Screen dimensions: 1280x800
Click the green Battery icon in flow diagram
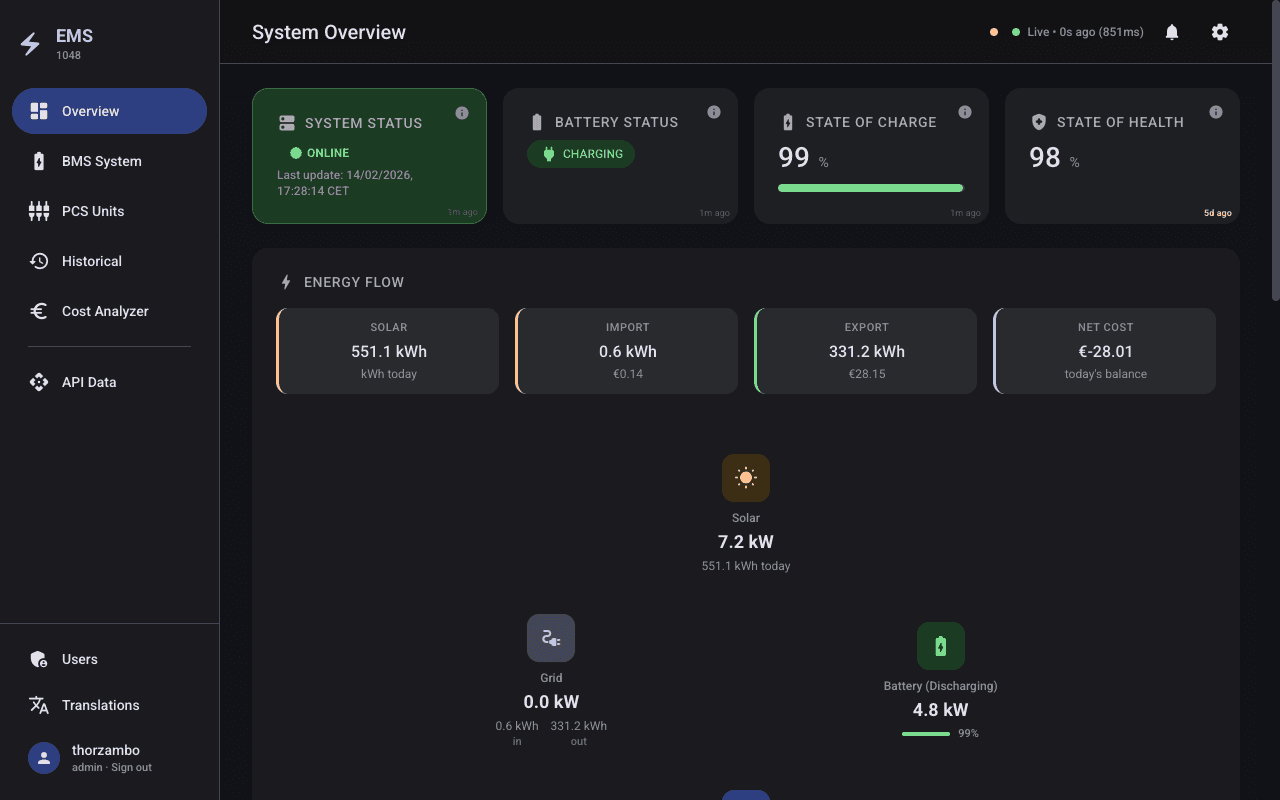click(941, 646)
